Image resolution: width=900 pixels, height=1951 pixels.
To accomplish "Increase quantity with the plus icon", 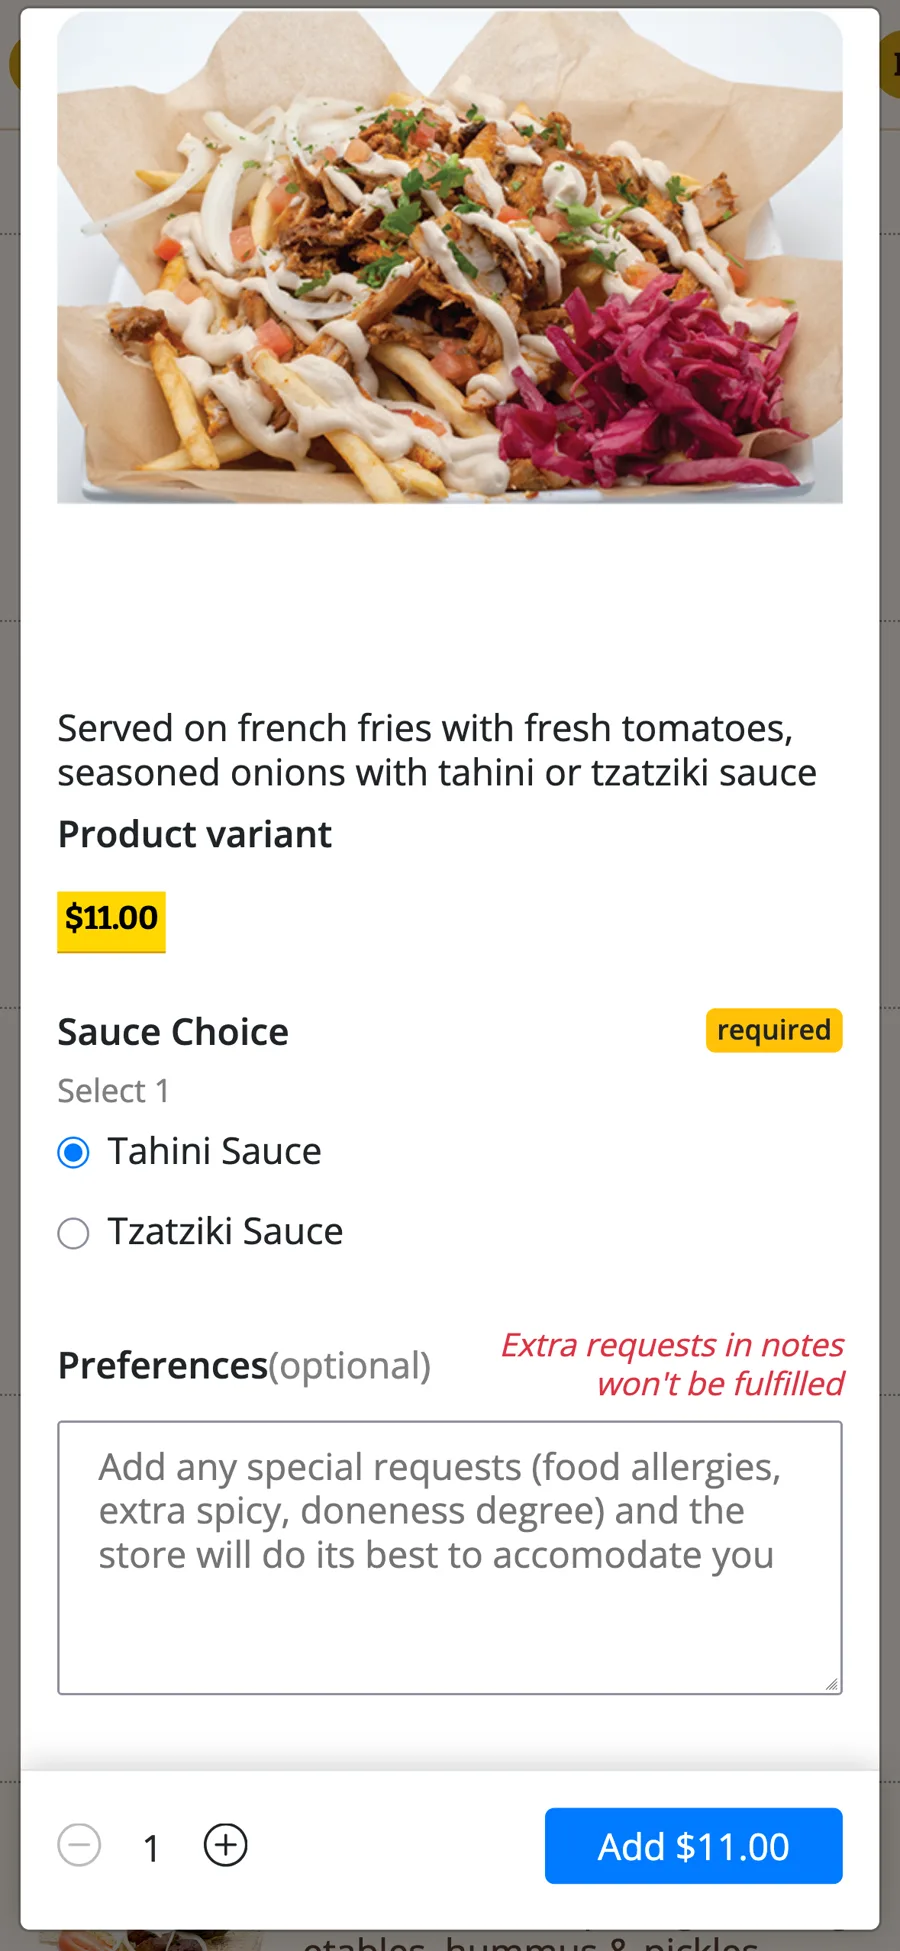I will [226, 1845].
